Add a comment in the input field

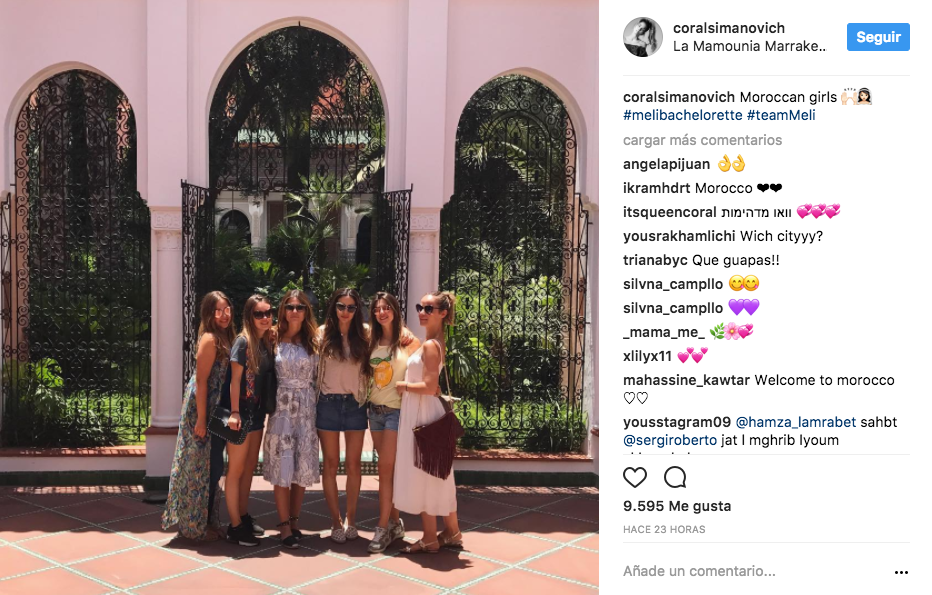(755, 571)
